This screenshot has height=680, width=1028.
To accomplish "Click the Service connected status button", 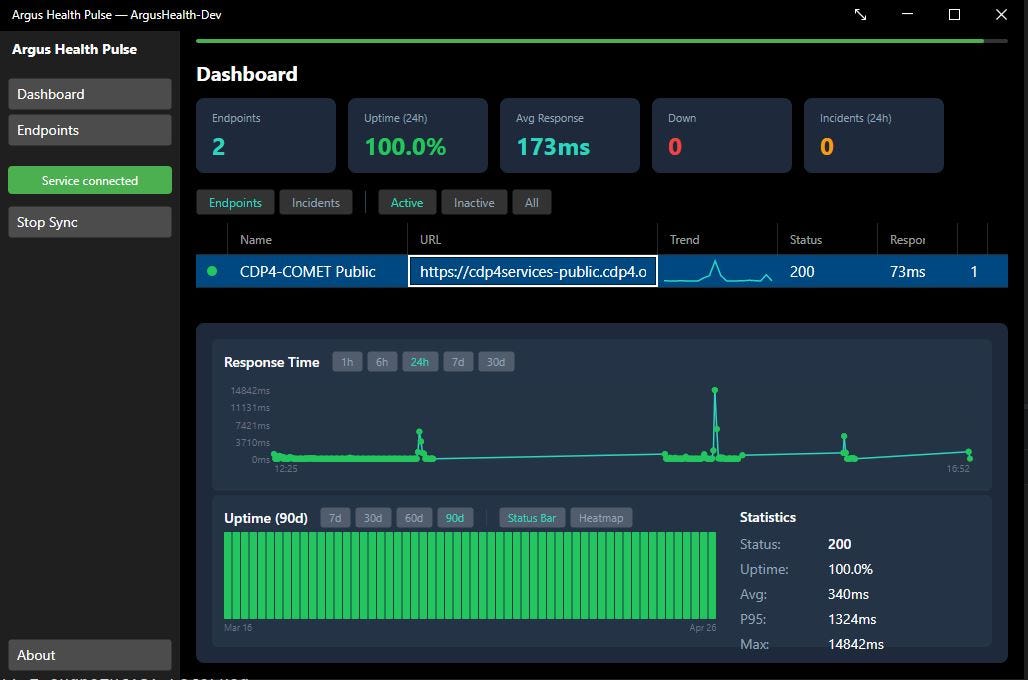I will (90, 180).
